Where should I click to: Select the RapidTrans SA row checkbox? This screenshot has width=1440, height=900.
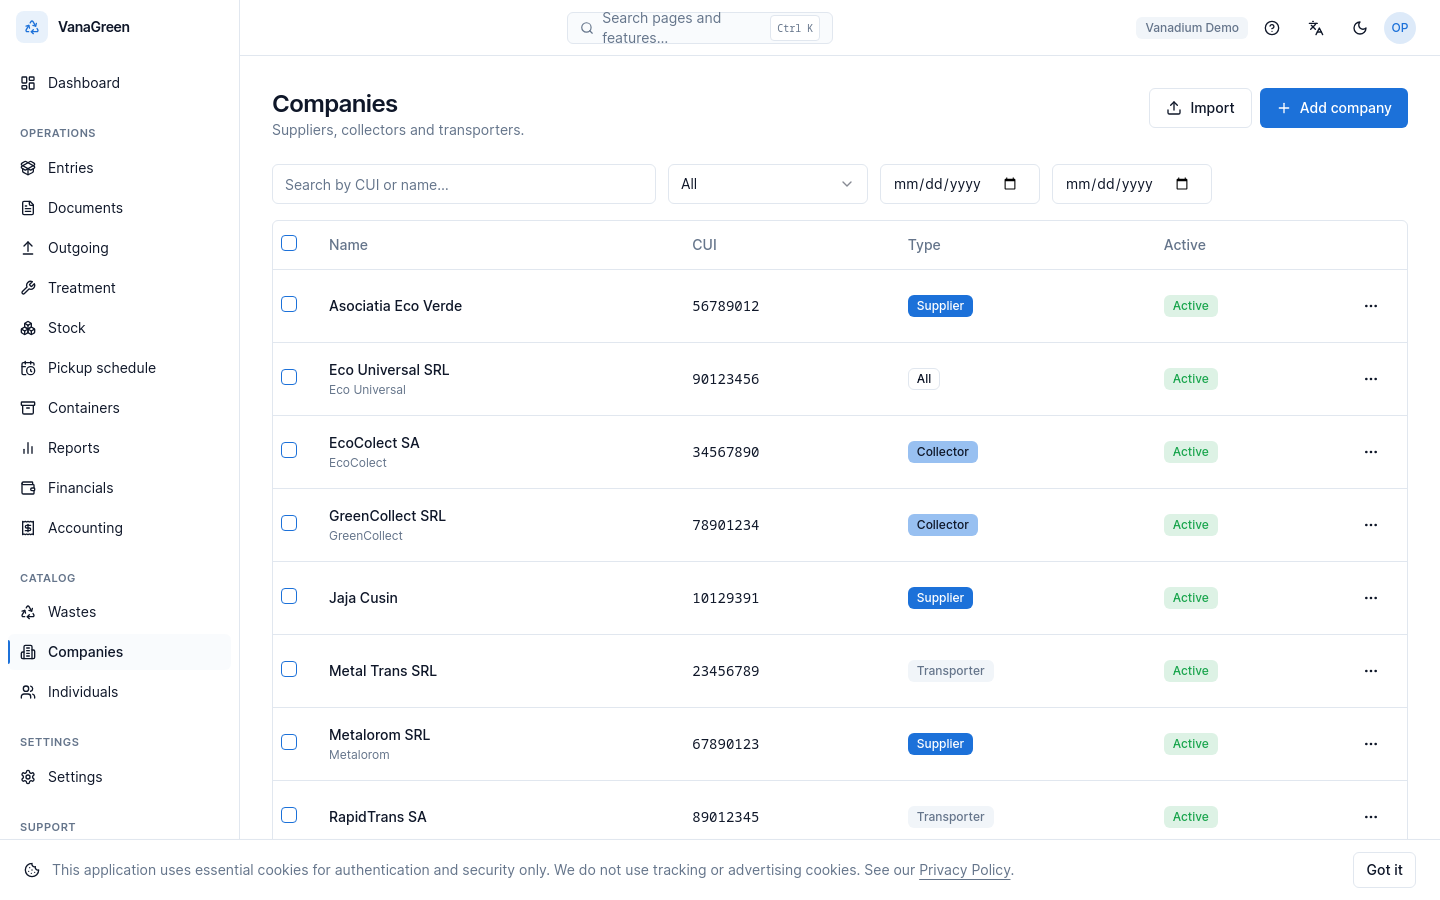tap(289, 815)
